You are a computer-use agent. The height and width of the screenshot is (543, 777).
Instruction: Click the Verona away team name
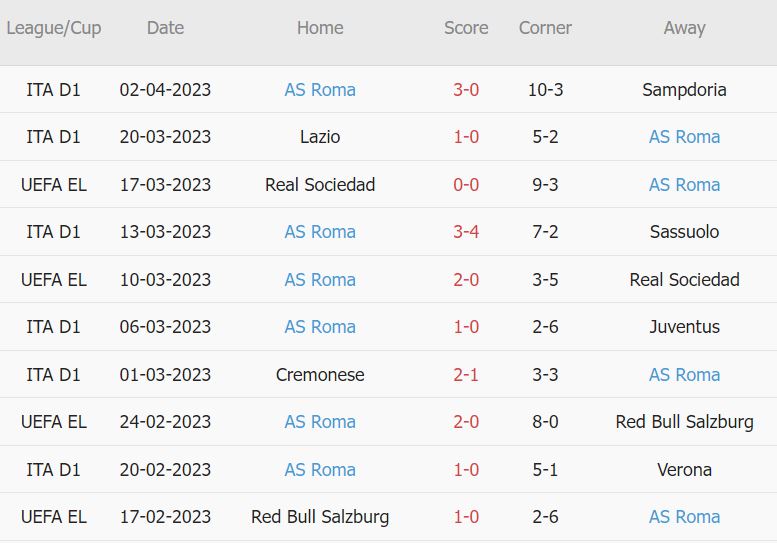pos(684,470)
